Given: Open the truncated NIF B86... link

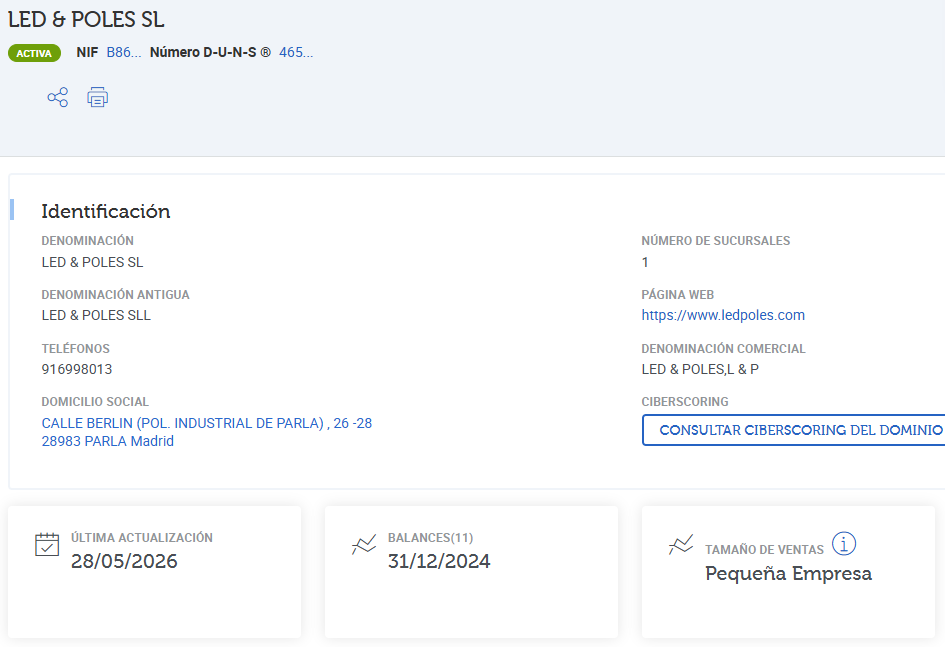Looking at the screenshot, I should click(x=124, y=52).
